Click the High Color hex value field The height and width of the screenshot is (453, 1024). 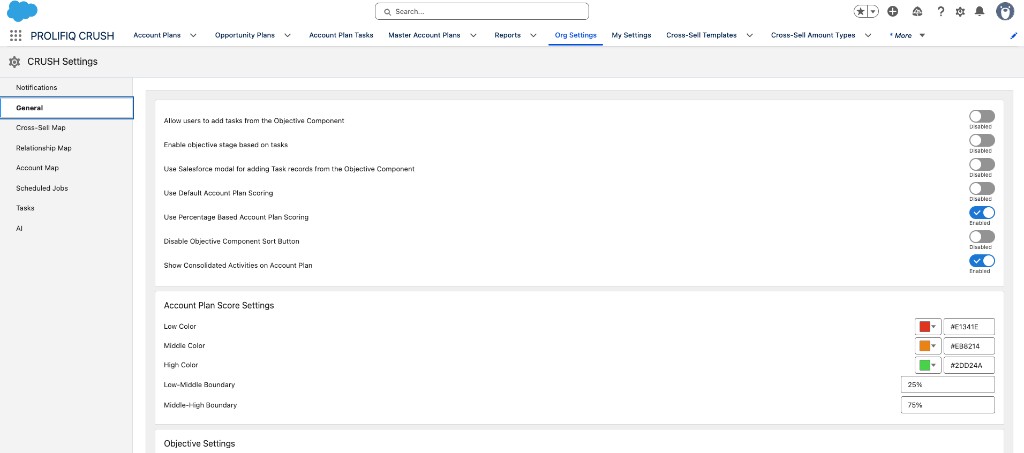pos(969,366)
